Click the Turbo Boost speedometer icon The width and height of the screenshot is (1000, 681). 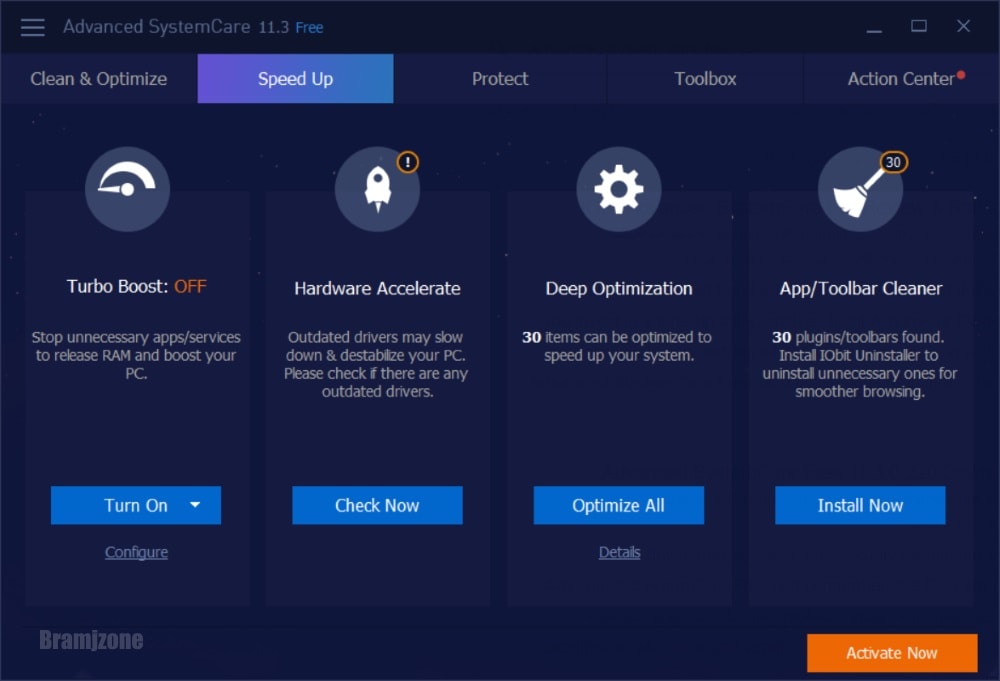click(128, 189)
